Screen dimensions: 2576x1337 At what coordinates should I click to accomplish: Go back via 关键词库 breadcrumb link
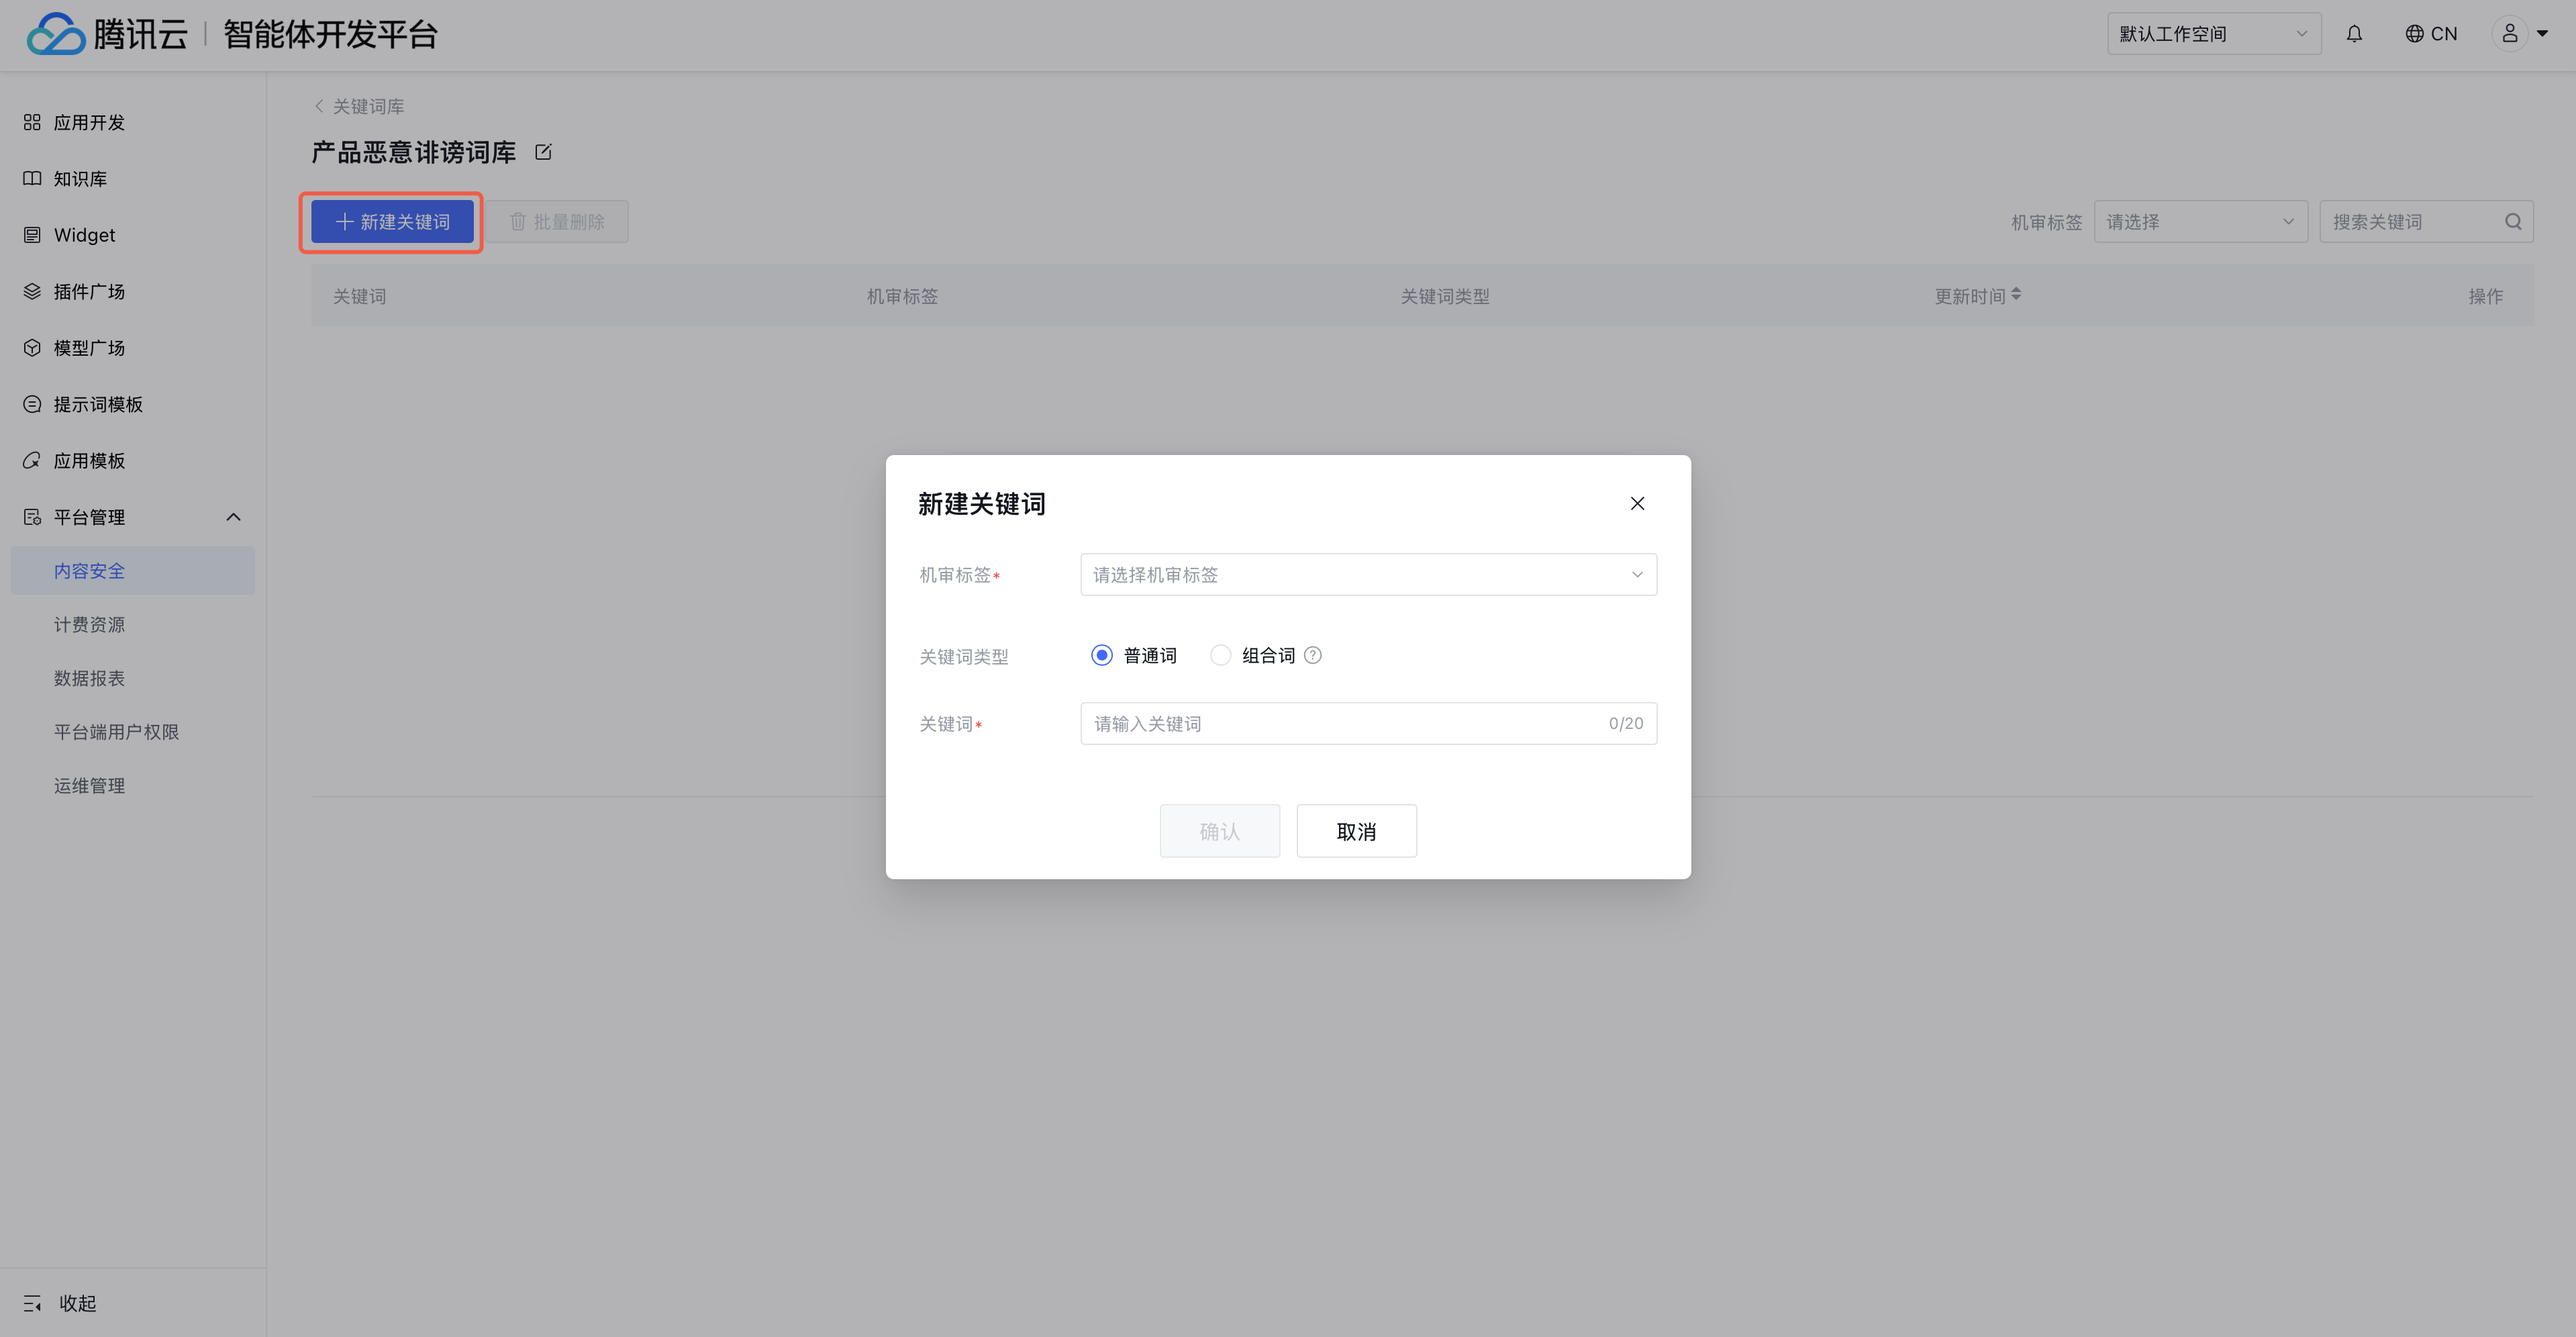pyautogui.click(x=360, y=106)
